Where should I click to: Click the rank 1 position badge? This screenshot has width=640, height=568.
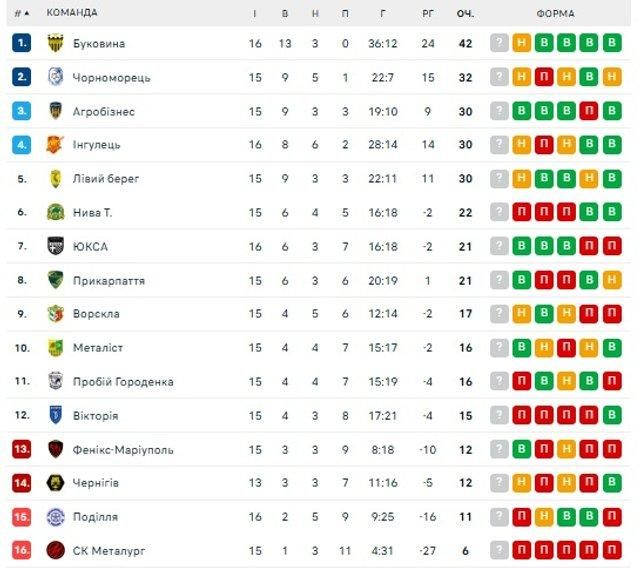(x=22, y=43)
